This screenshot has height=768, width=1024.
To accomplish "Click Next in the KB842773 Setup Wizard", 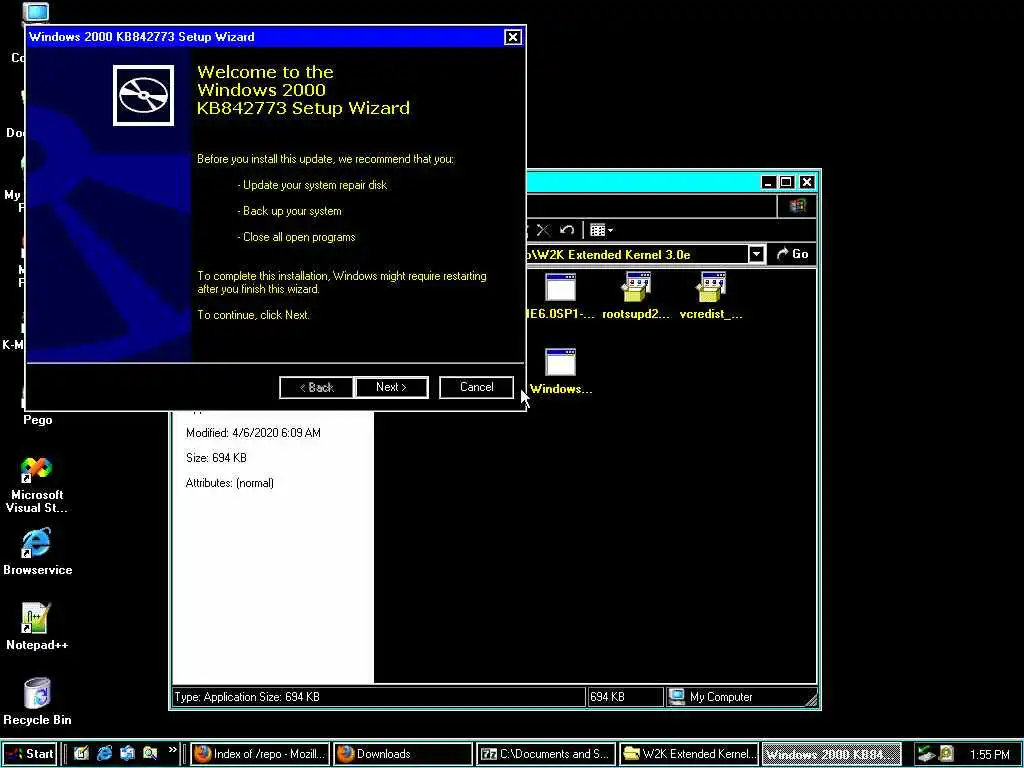I will pos(391,387).
